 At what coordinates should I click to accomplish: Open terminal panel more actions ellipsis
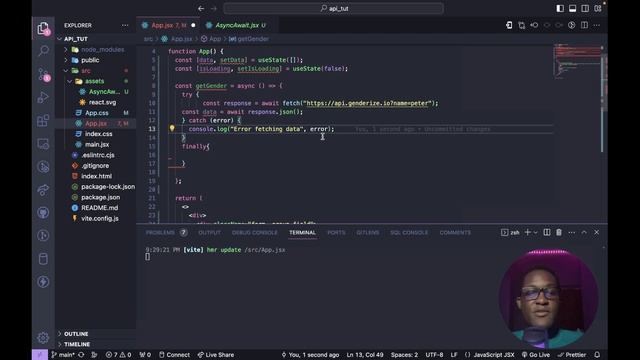coord(571,232)
